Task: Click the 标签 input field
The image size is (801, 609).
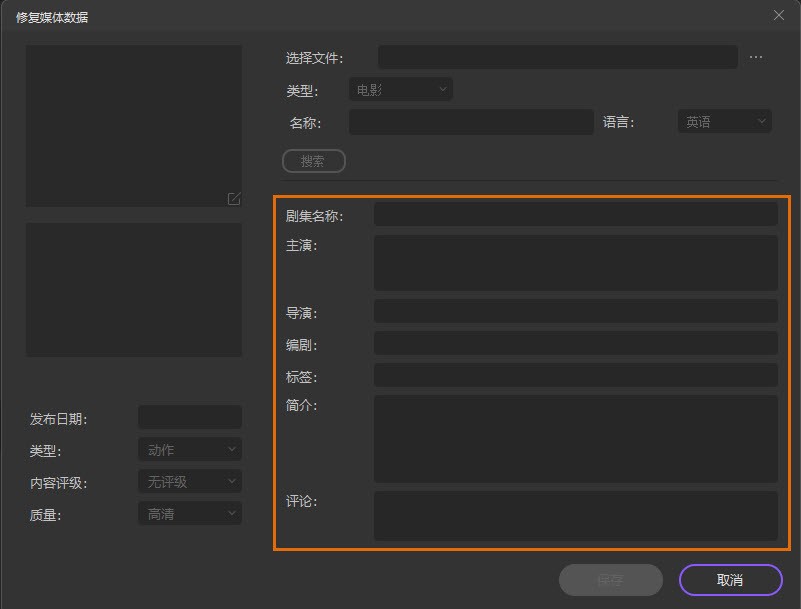Action: [575, 376]
